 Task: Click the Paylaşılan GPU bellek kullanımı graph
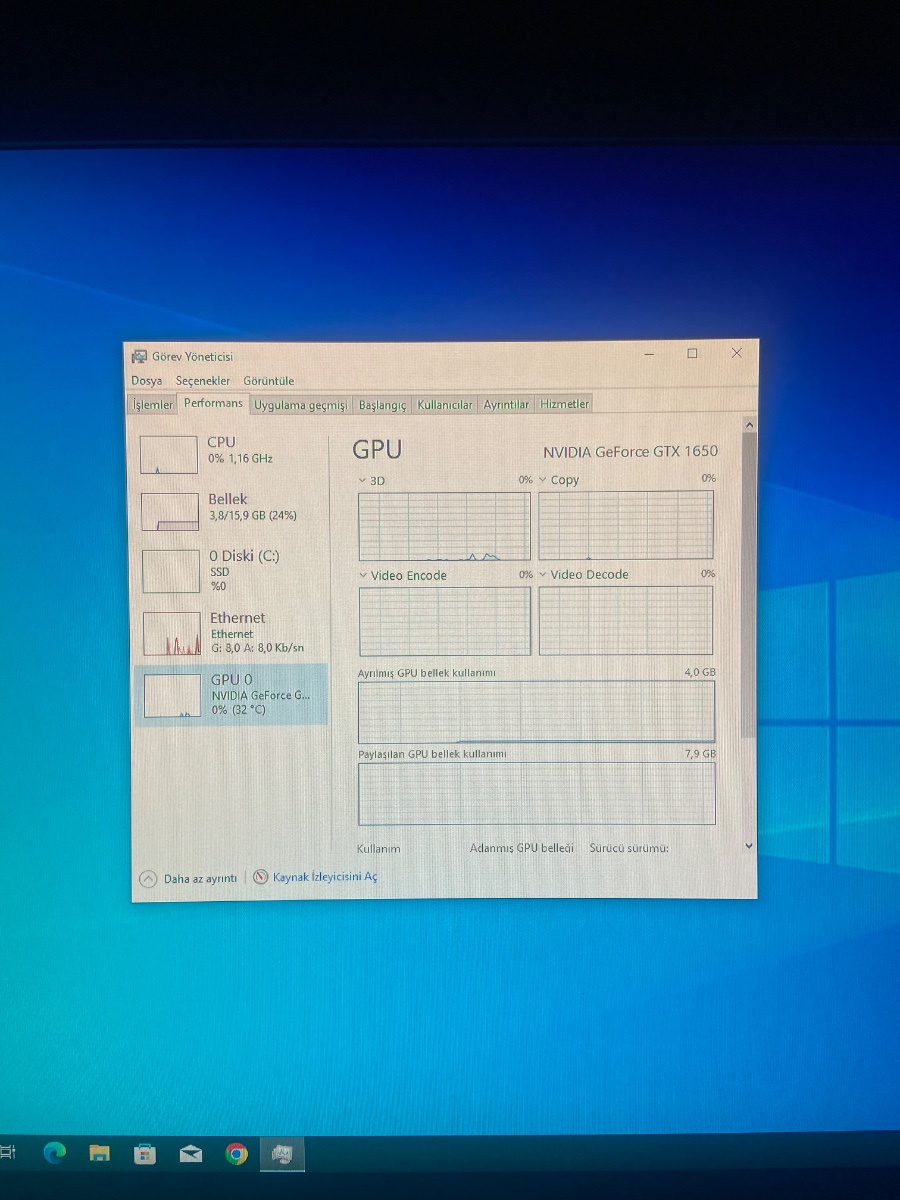pos(536,794)
